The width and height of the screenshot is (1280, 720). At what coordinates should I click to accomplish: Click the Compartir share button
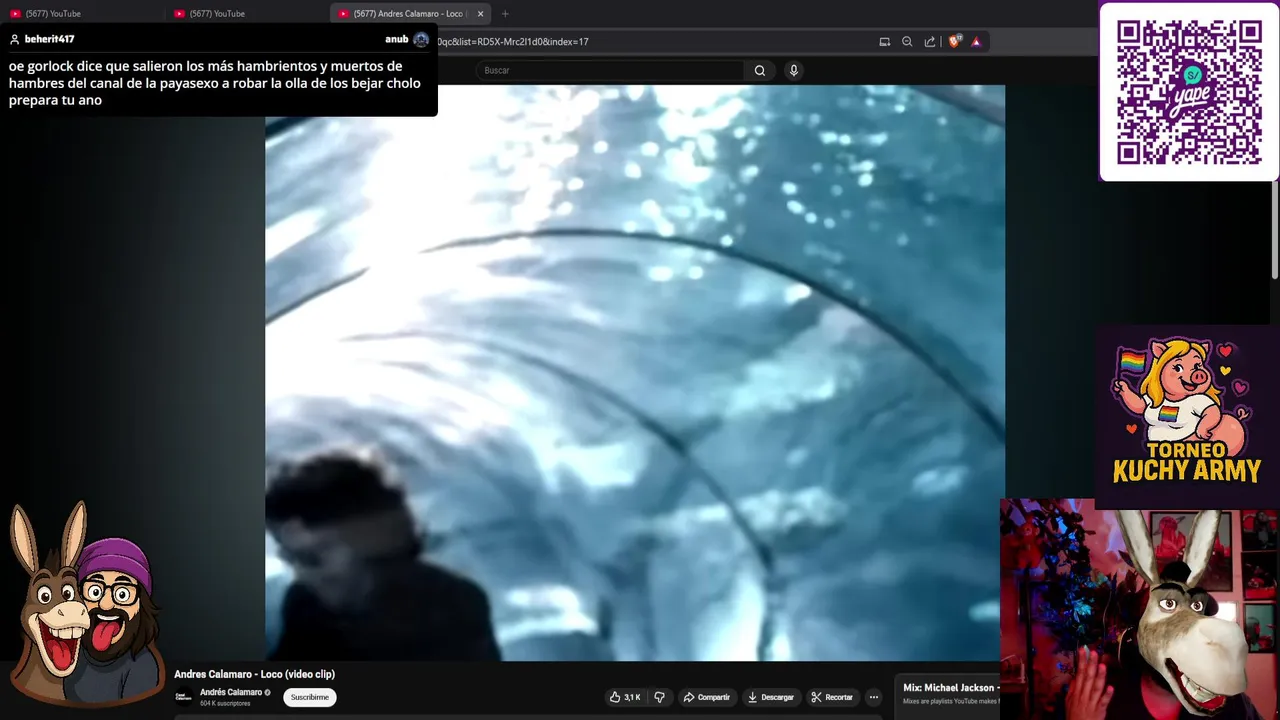pos(706,697)
